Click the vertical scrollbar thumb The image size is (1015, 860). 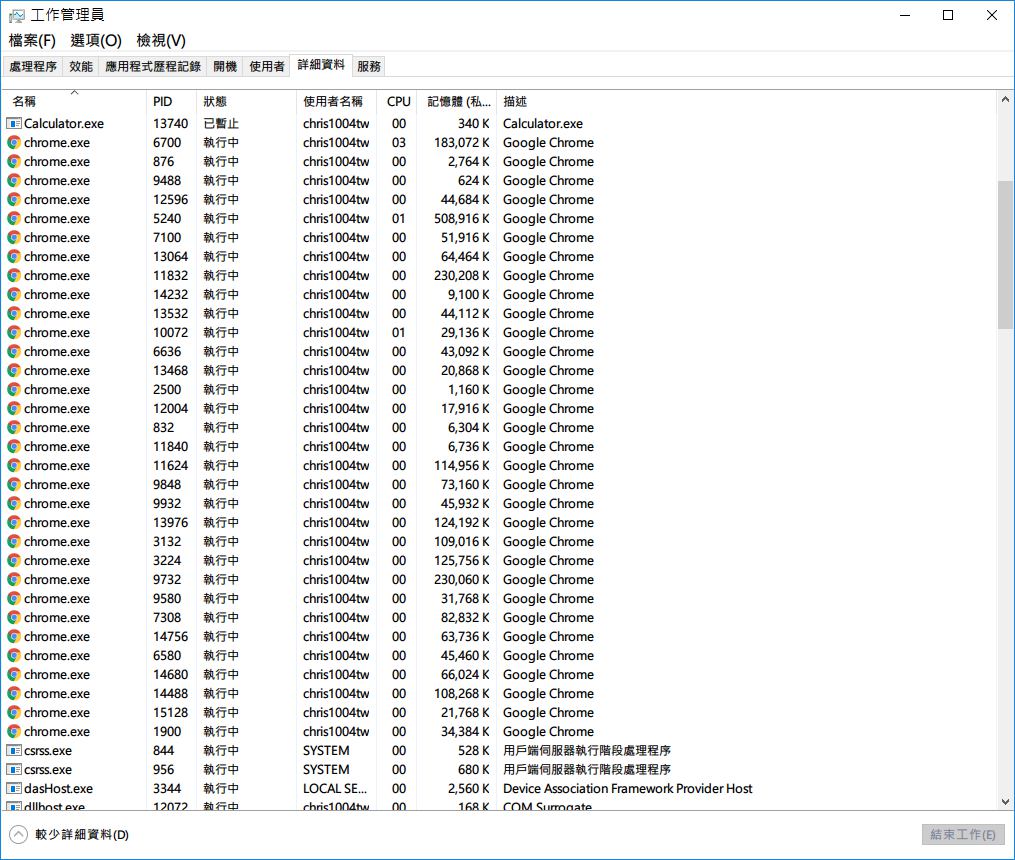(1005, 255)
